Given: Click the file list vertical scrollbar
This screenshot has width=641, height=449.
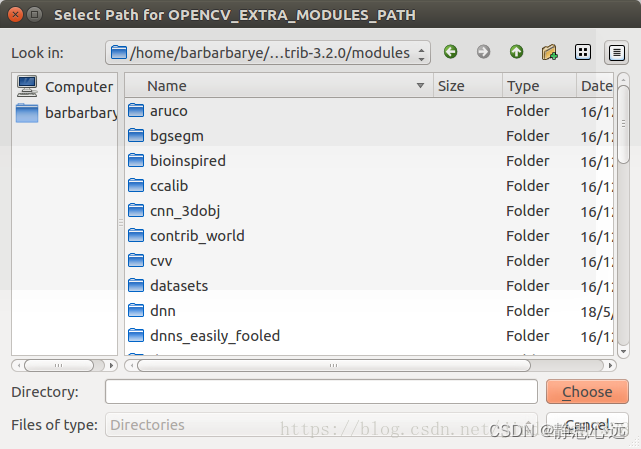Looking at the screenshot, I should [623, 125].
